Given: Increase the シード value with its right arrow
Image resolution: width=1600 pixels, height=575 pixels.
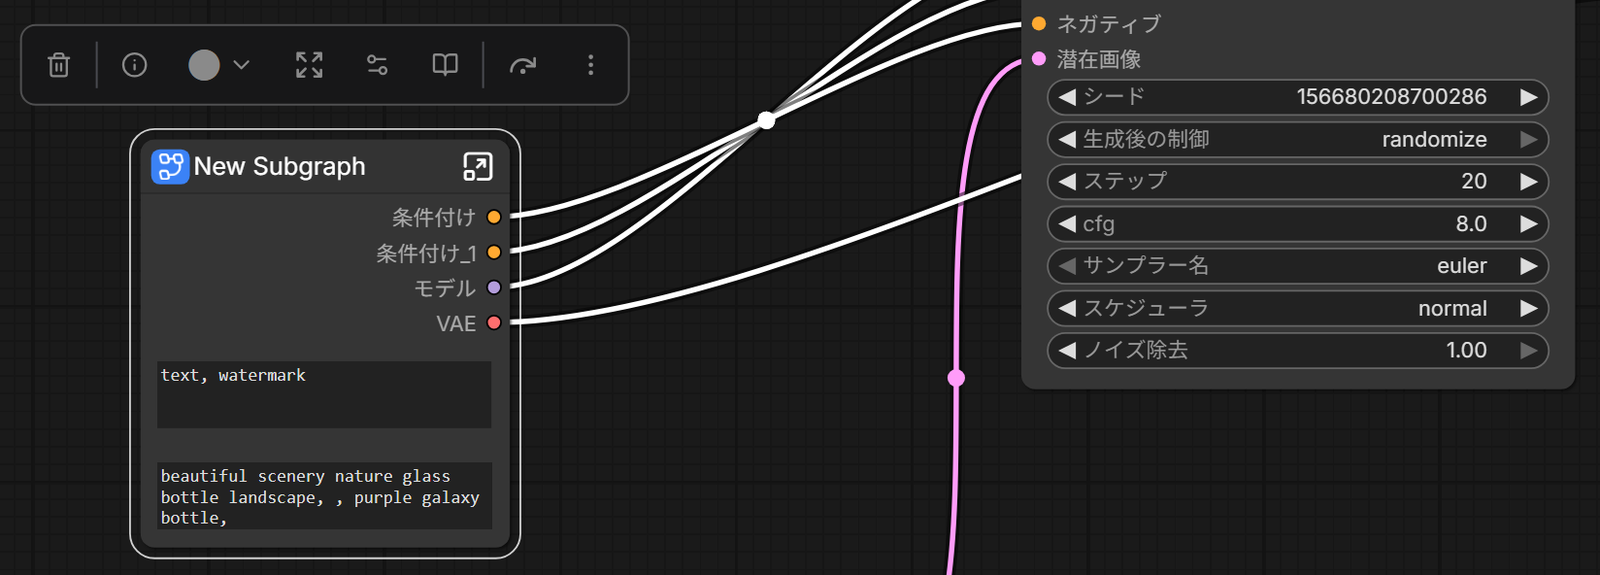Looking at the screenshot, I should tap(1528, 97).
